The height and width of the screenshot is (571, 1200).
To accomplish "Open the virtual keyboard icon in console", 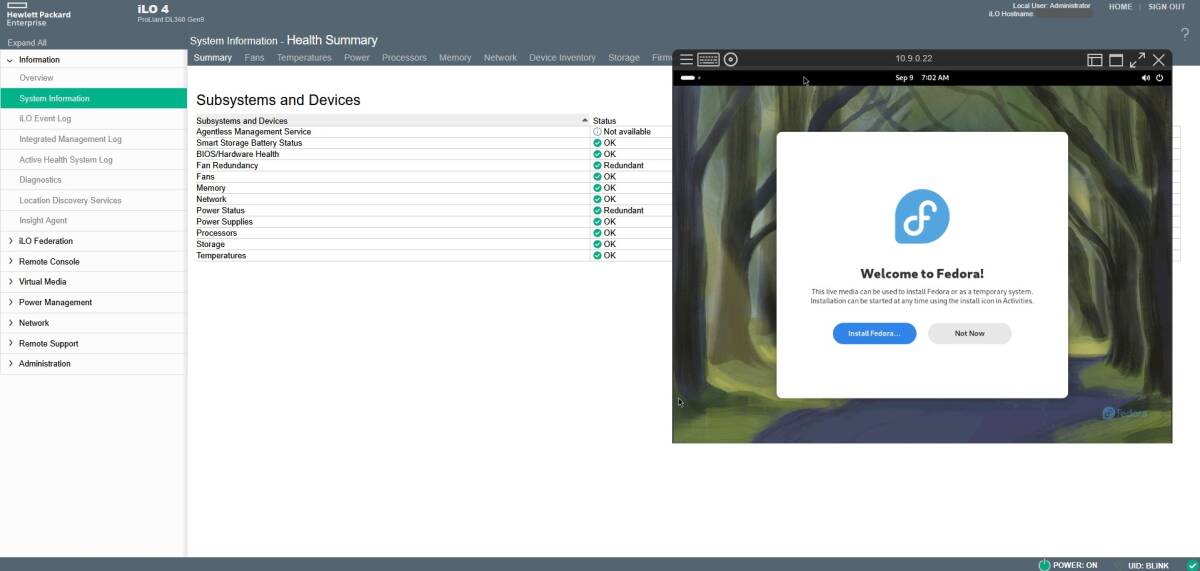I will 708,59.
